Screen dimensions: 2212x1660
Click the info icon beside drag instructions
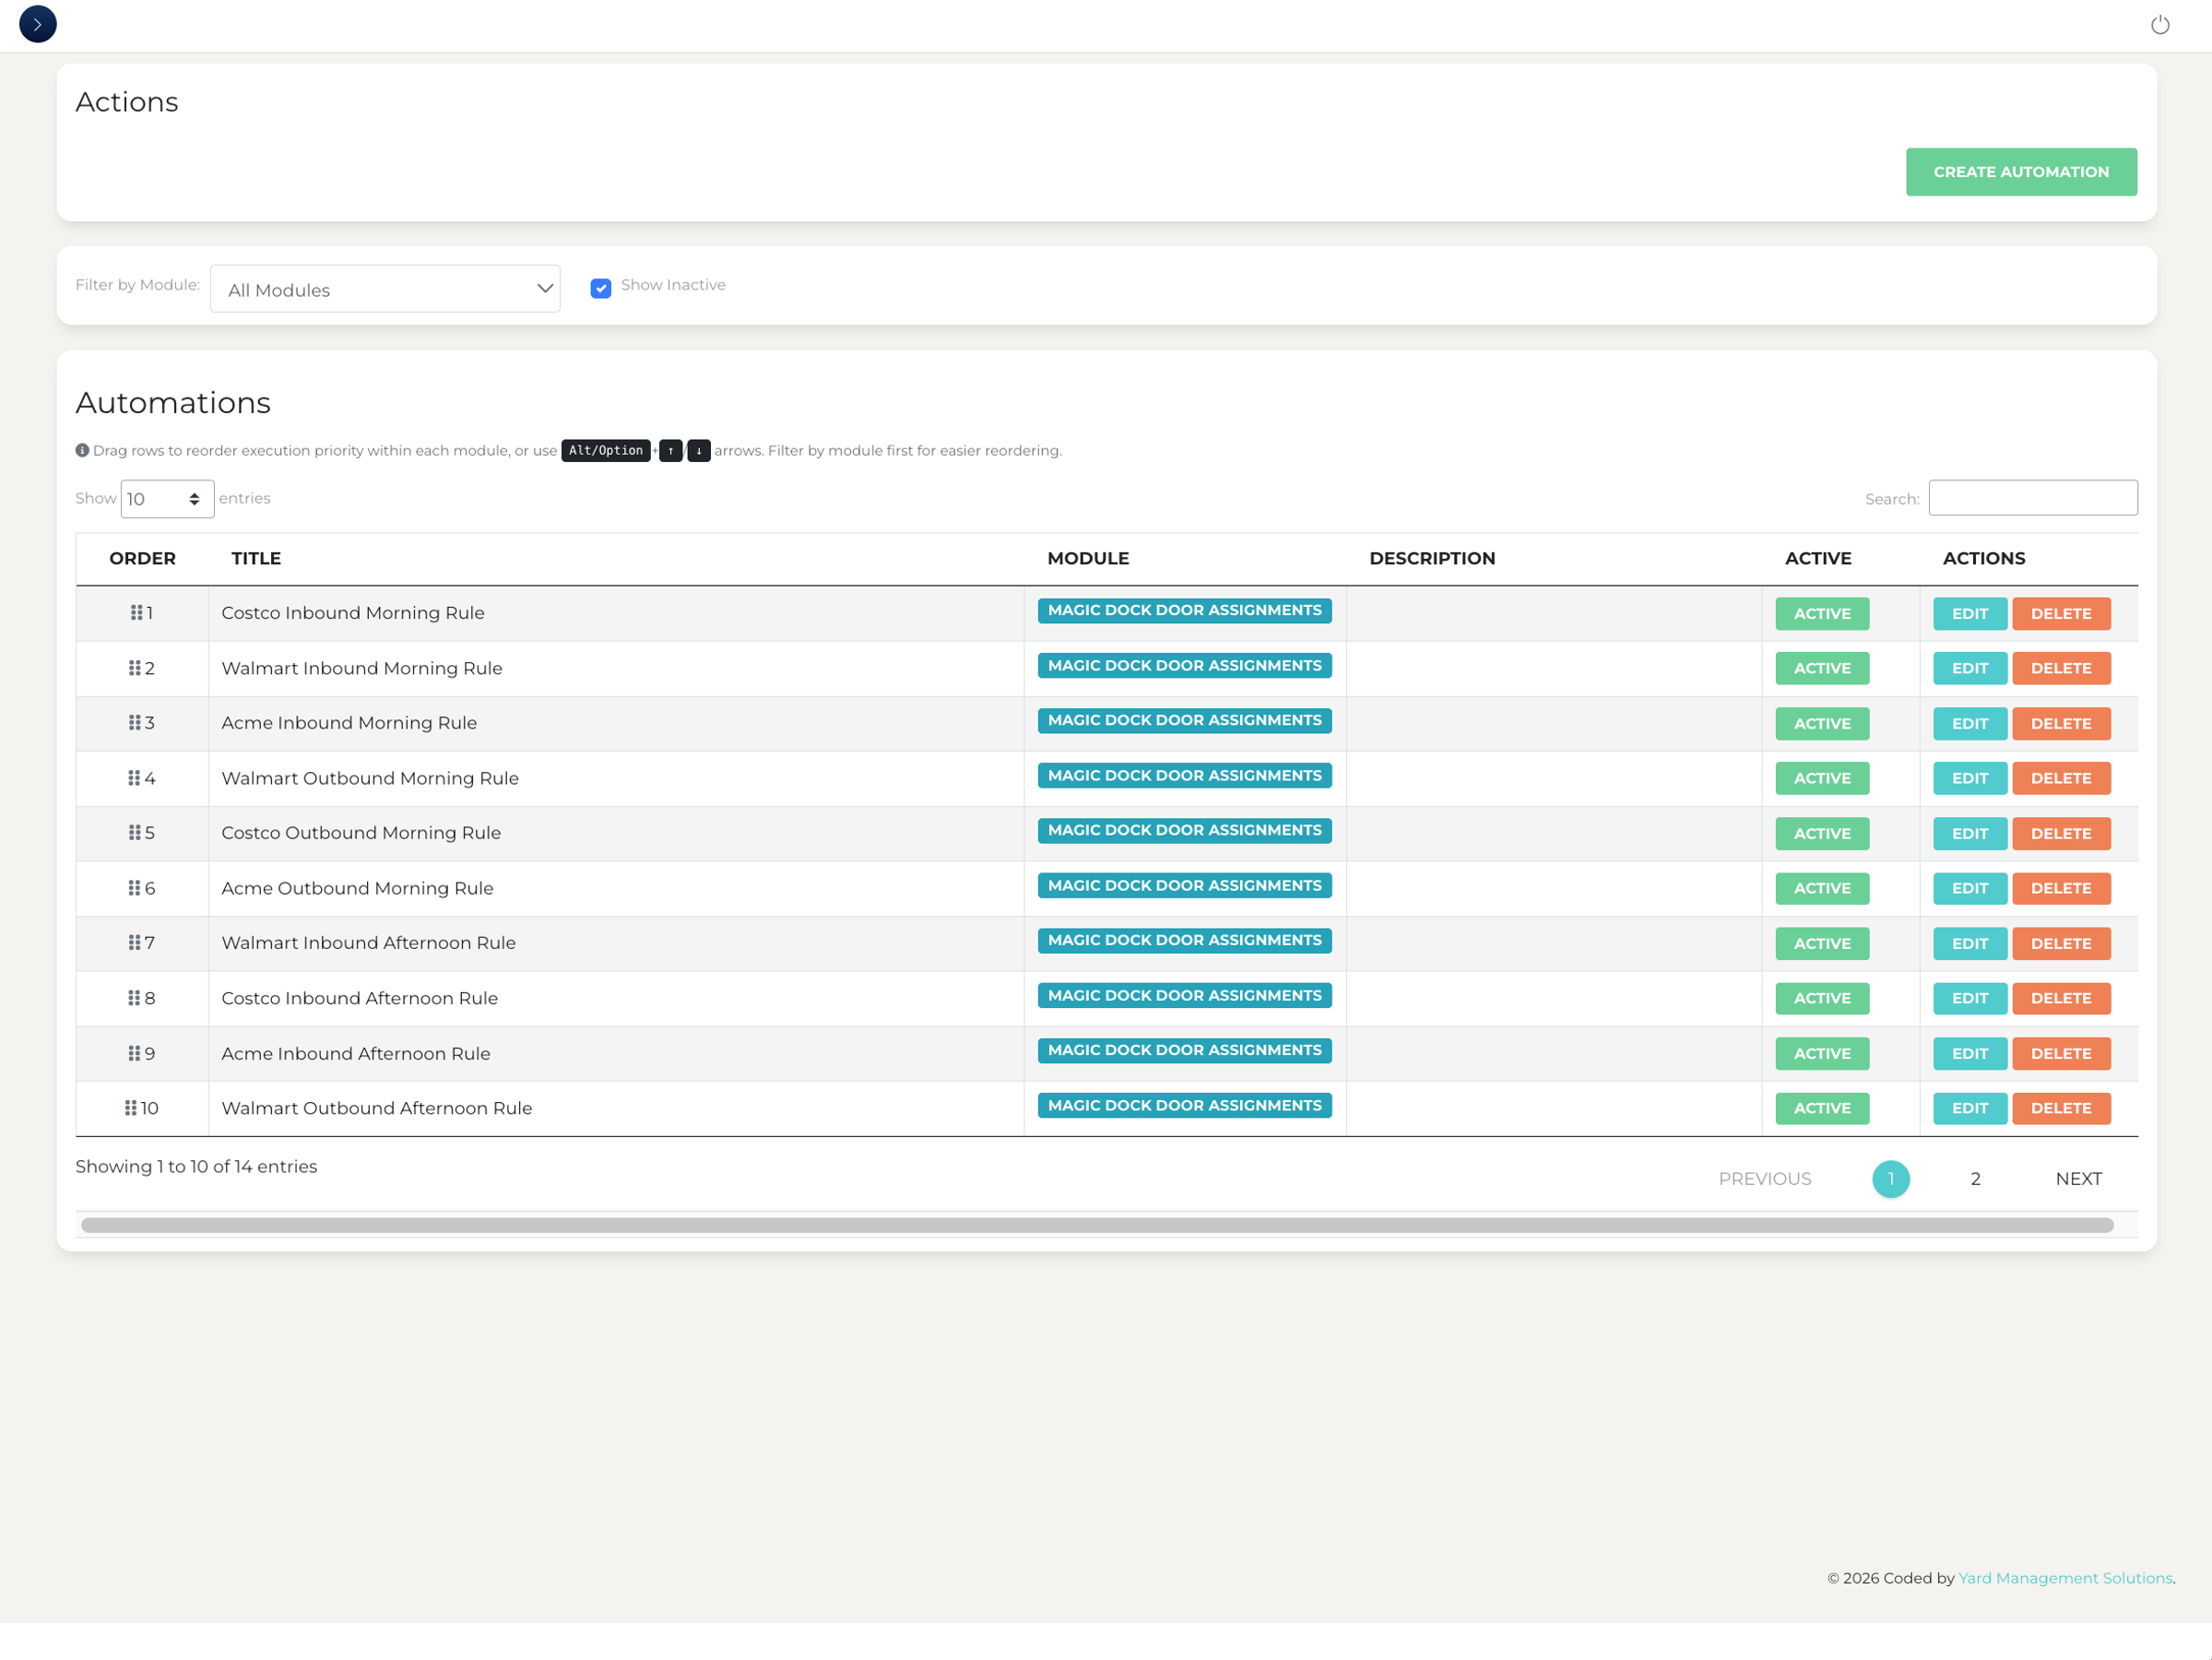click(82, 450)
